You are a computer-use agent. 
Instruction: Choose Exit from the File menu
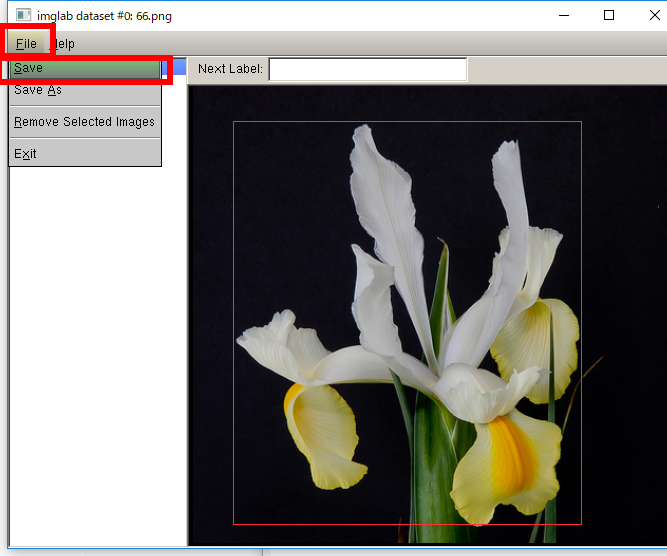(x=85, y=154)
